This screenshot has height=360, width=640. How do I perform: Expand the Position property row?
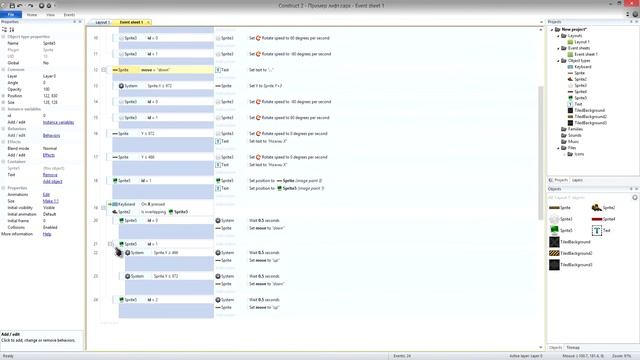[x=3, y=96]
